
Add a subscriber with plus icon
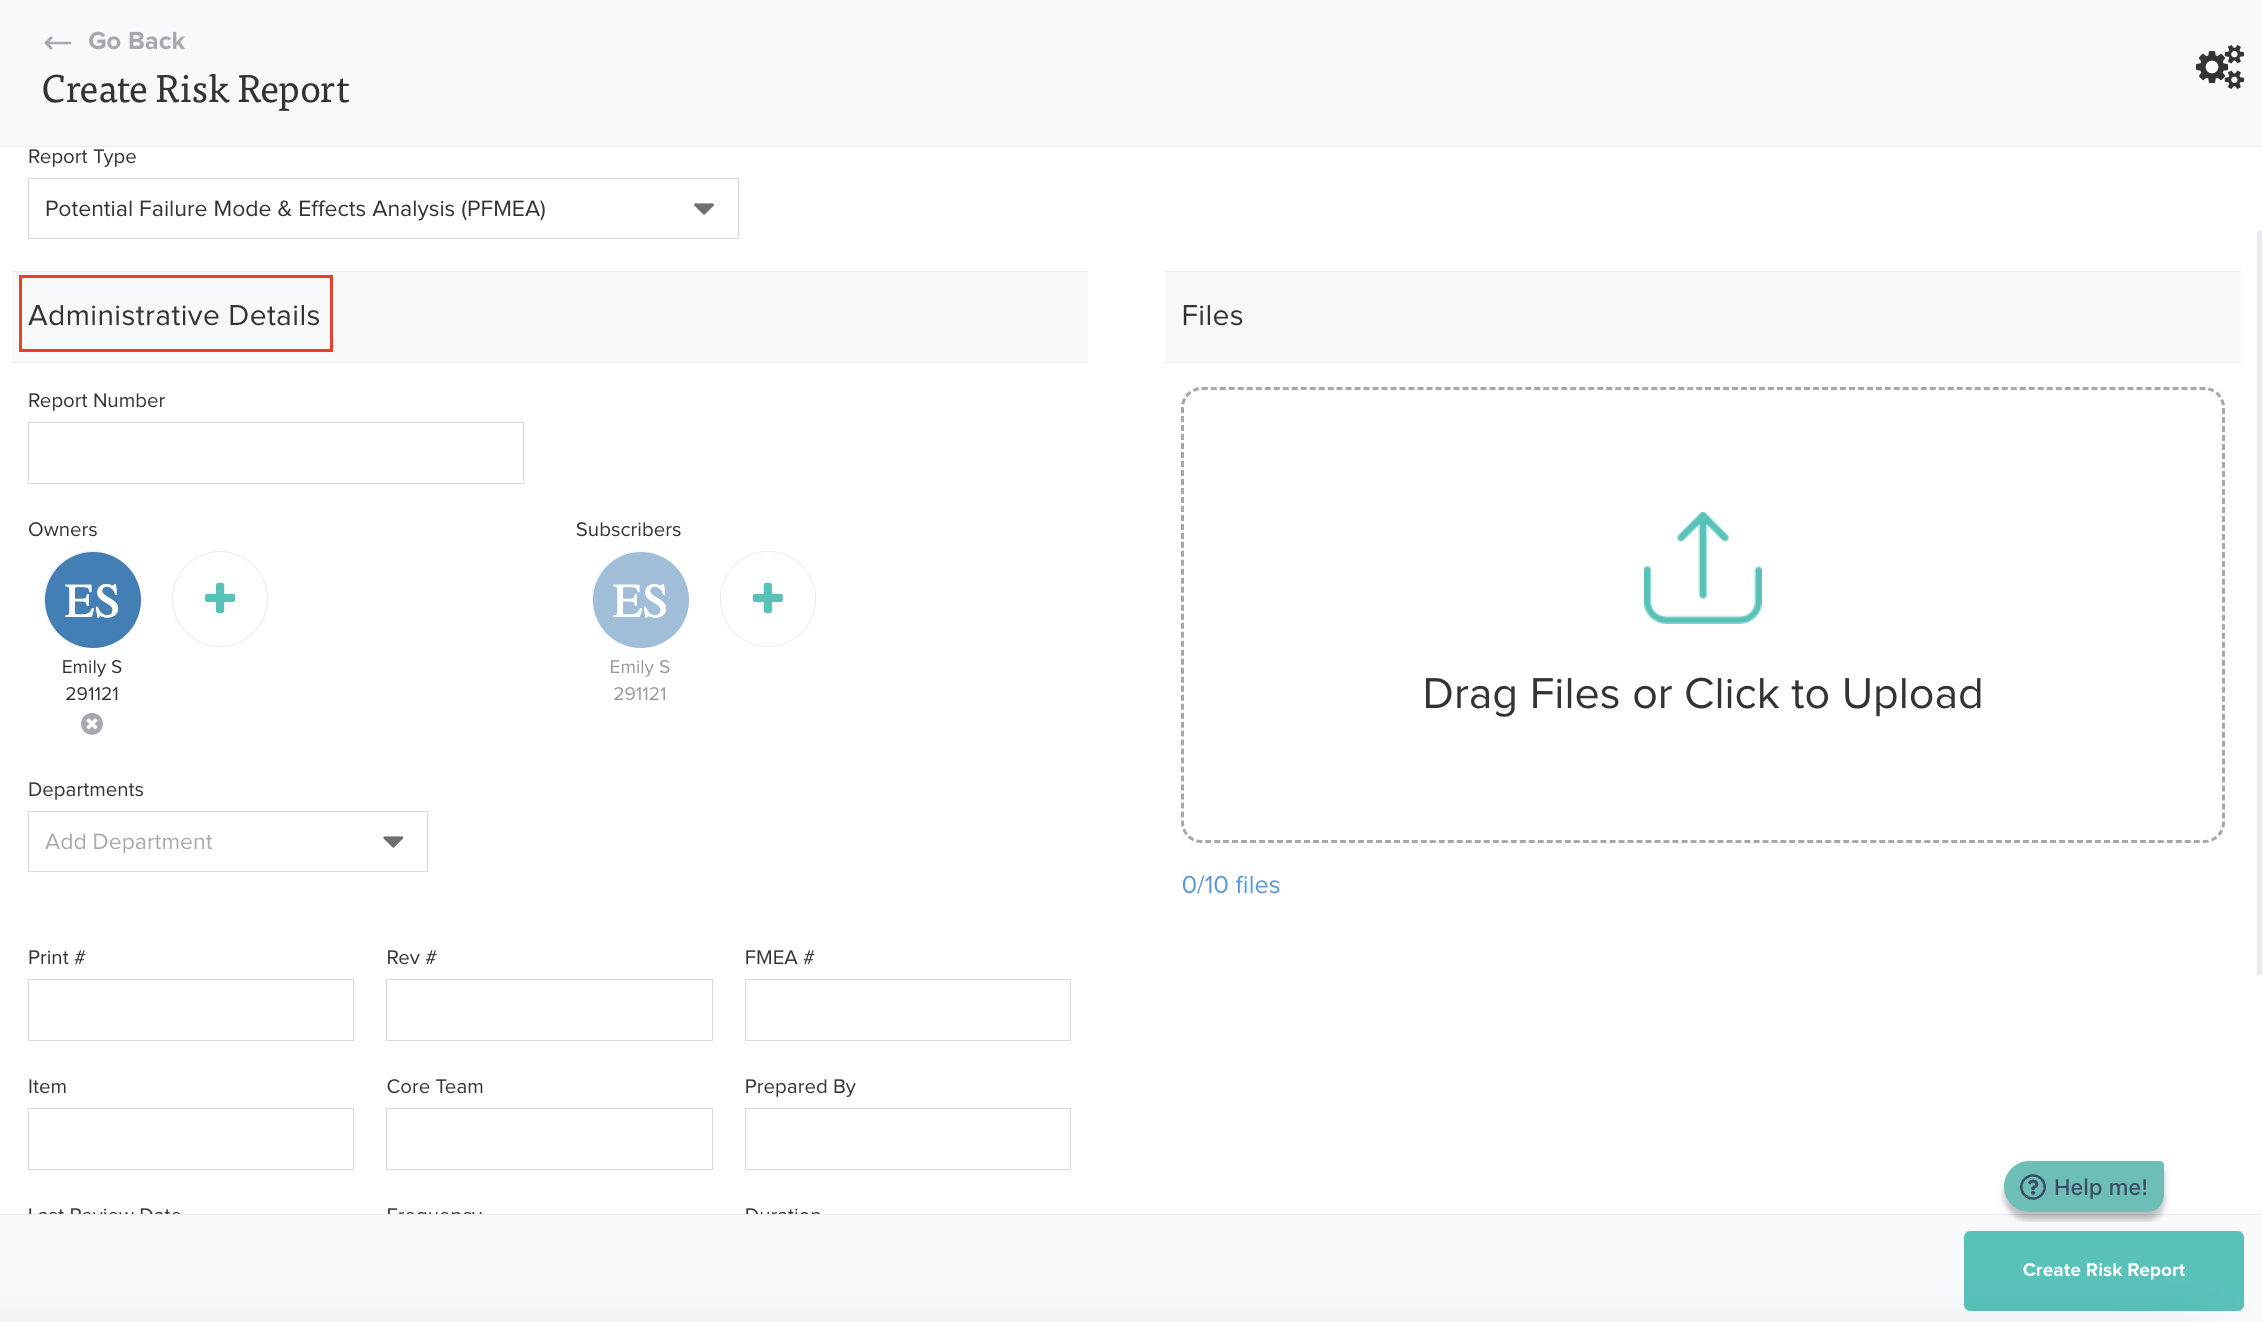click(x=767, y=599)
